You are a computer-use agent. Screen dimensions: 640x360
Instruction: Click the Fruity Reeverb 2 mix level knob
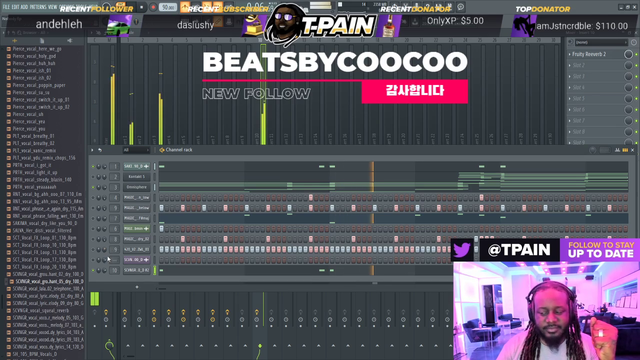pos(628,54)
